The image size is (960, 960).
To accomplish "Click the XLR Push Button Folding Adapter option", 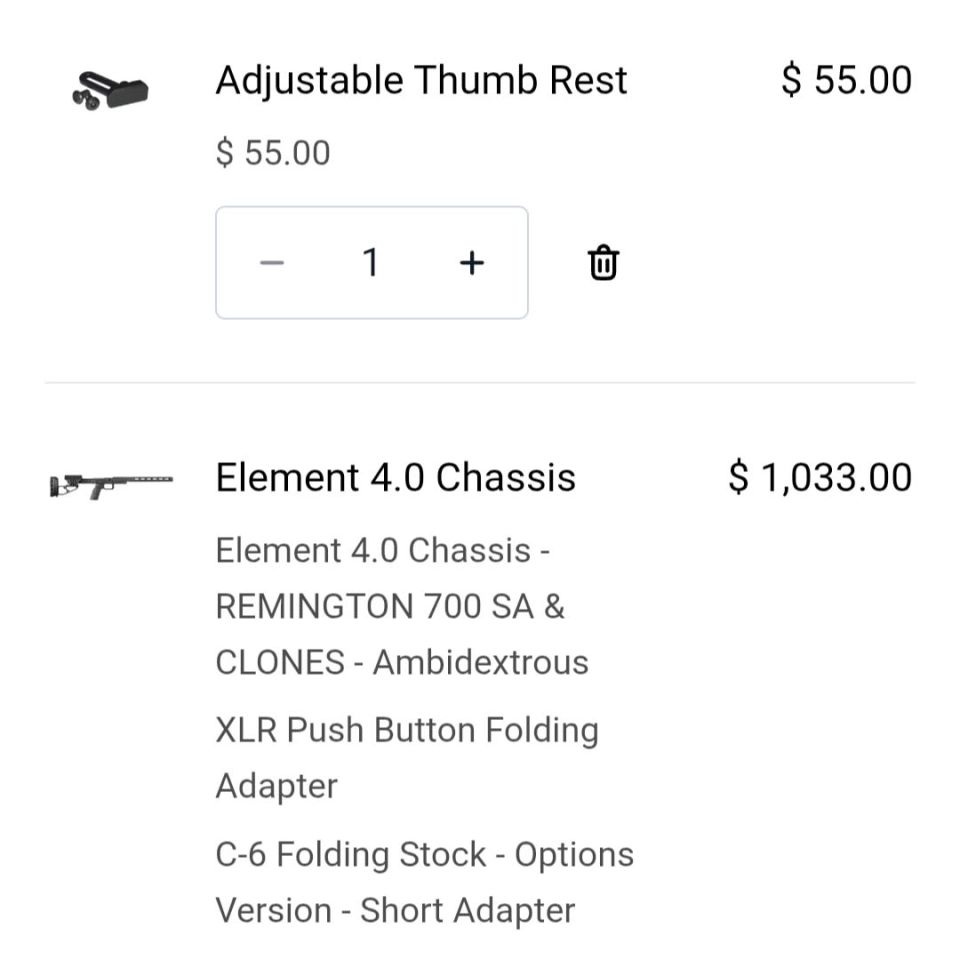I will pos(405,730).
